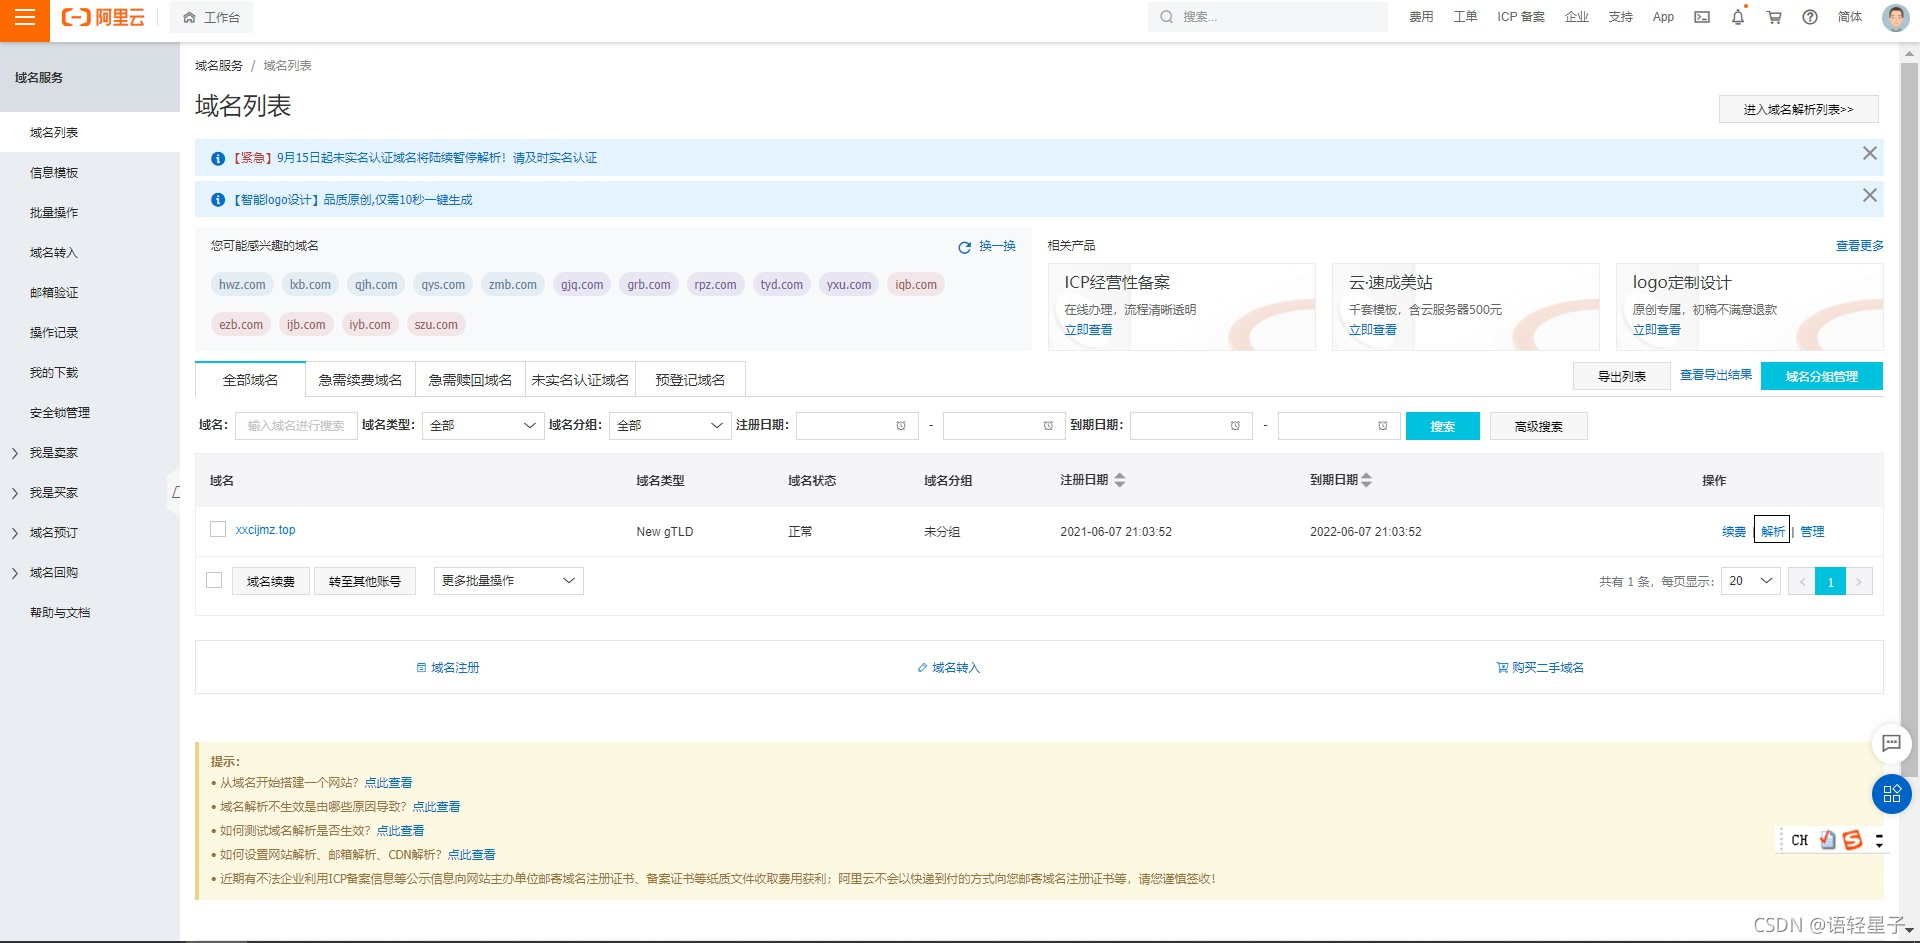This screenshot has height=943, width=1920.
Task: Open 立即查看 under logo定制设计
Action: (x=1656, y=330)
